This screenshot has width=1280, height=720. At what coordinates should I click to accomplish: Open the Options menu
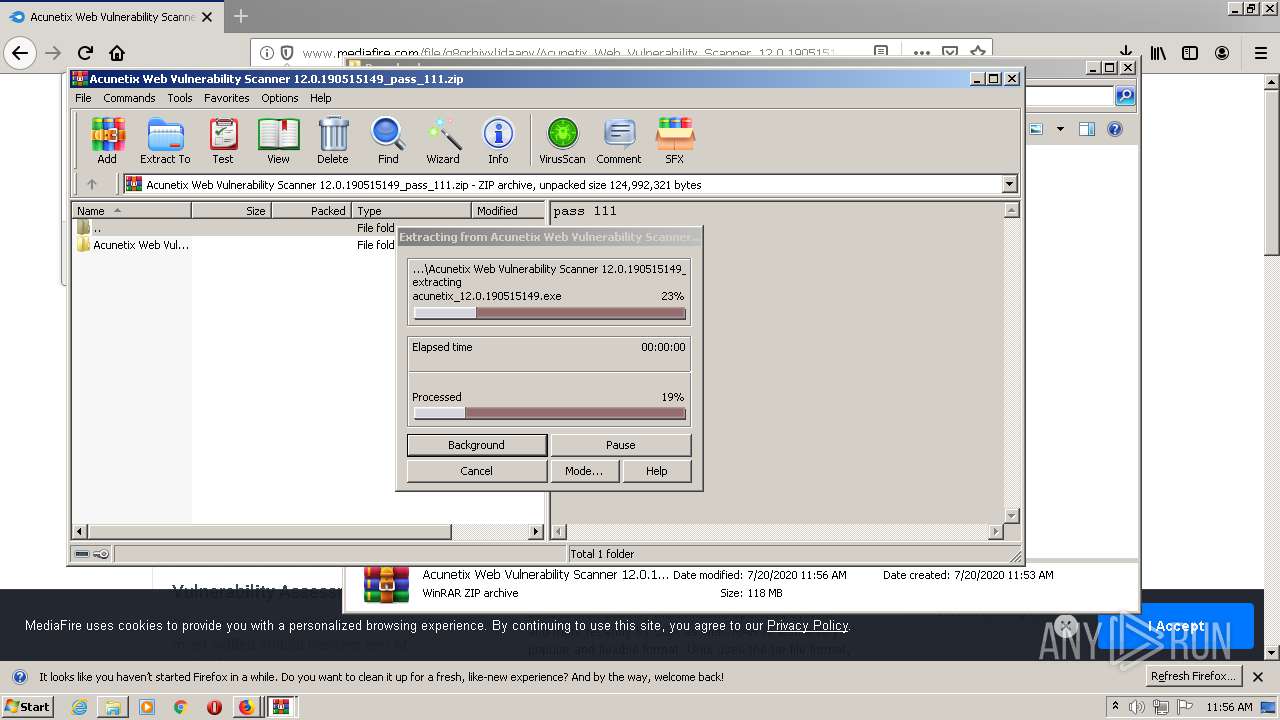pyautogui.click(x=280, y=98)
